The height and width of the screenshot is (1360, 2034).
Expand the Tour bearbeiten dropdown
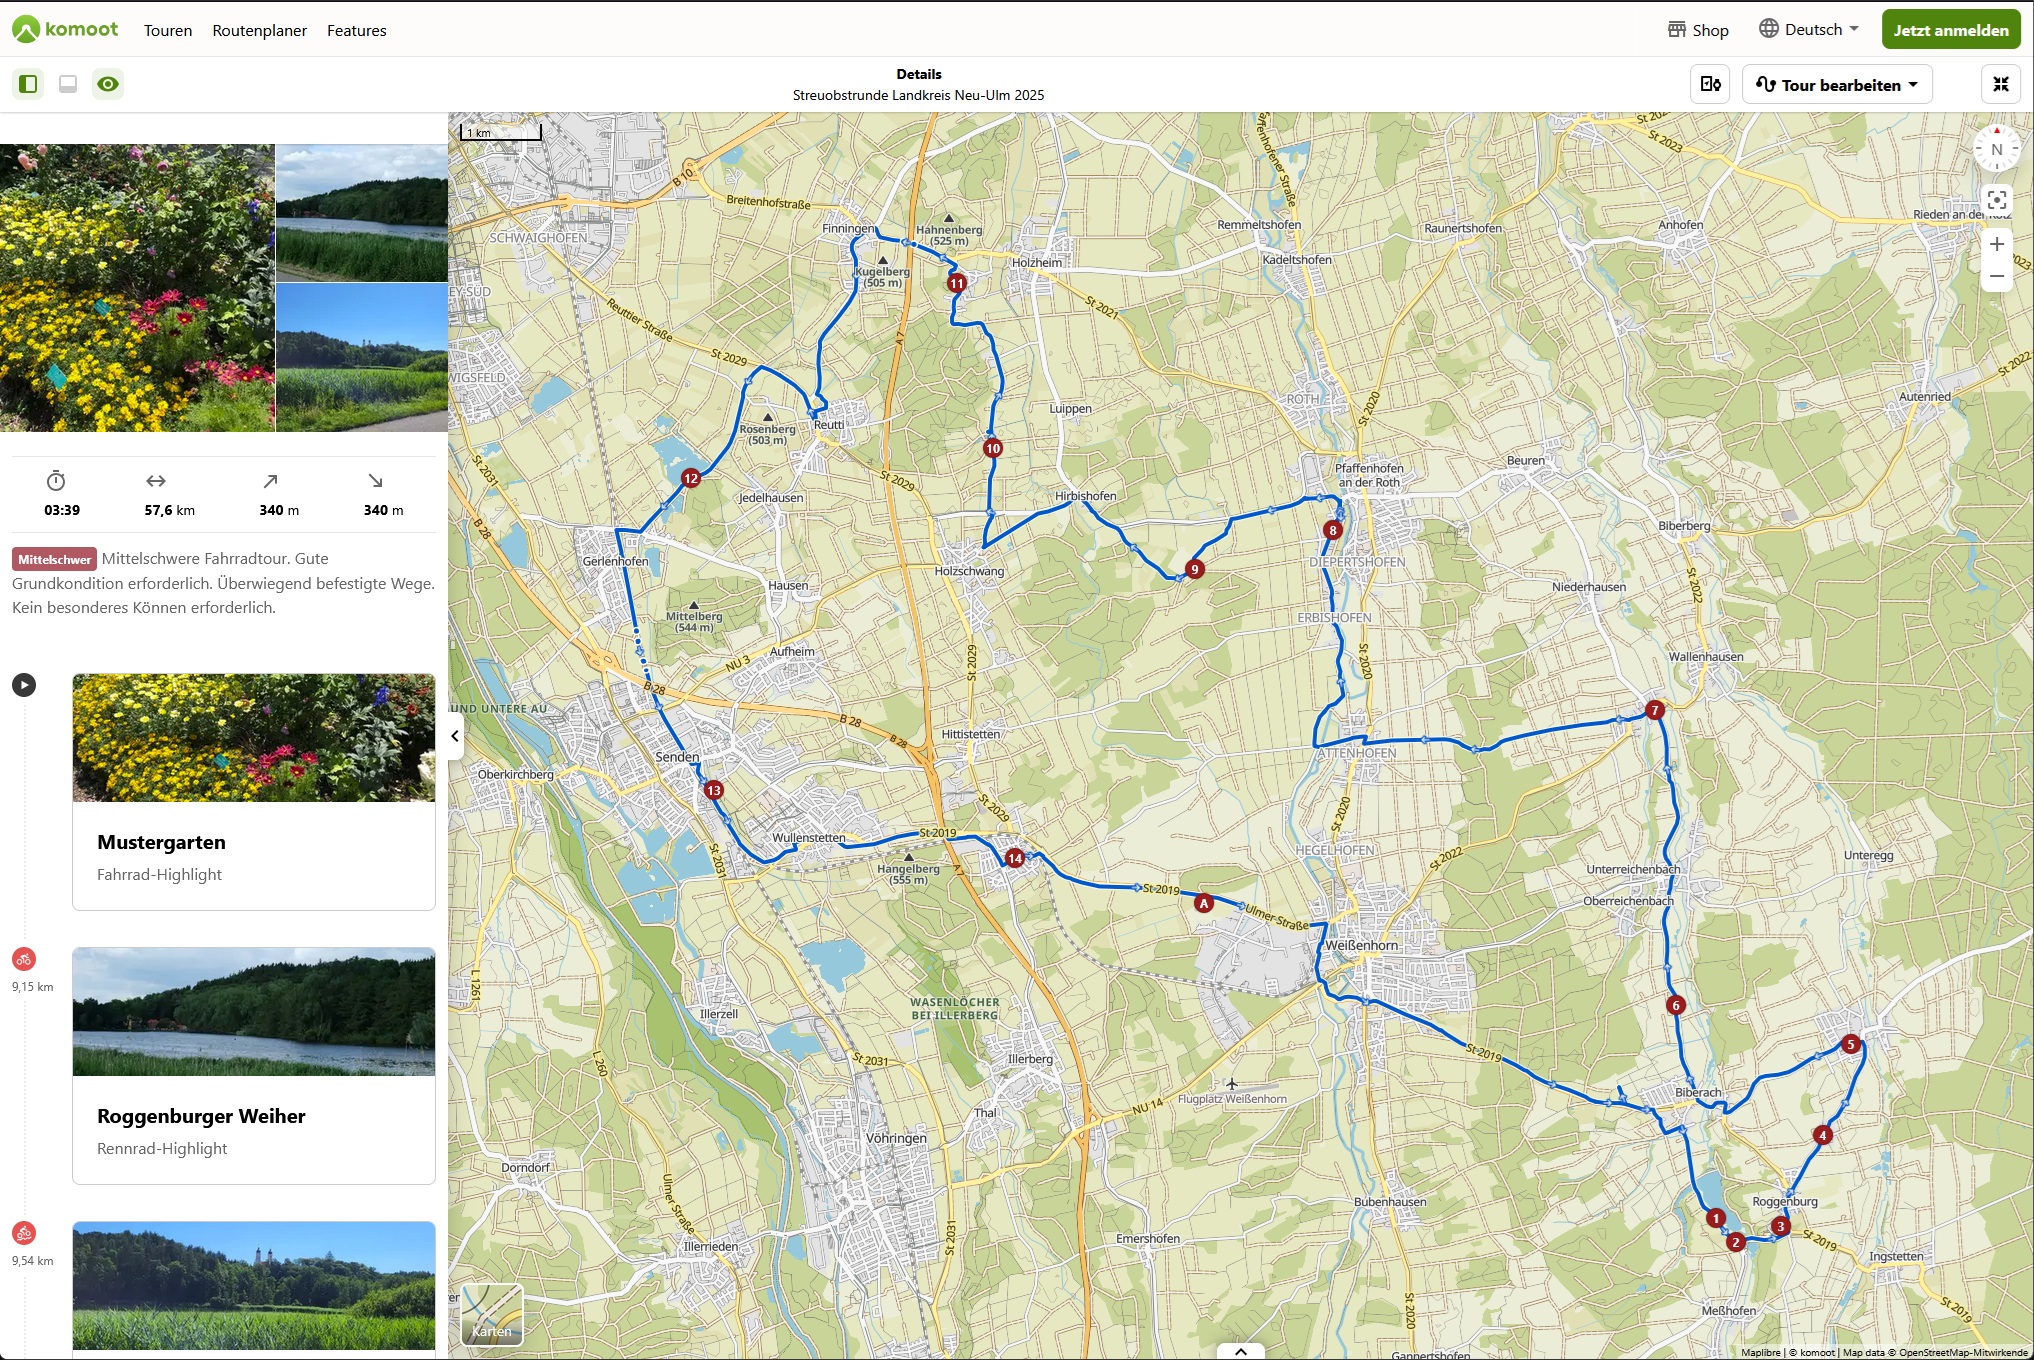click(1837, 84)
